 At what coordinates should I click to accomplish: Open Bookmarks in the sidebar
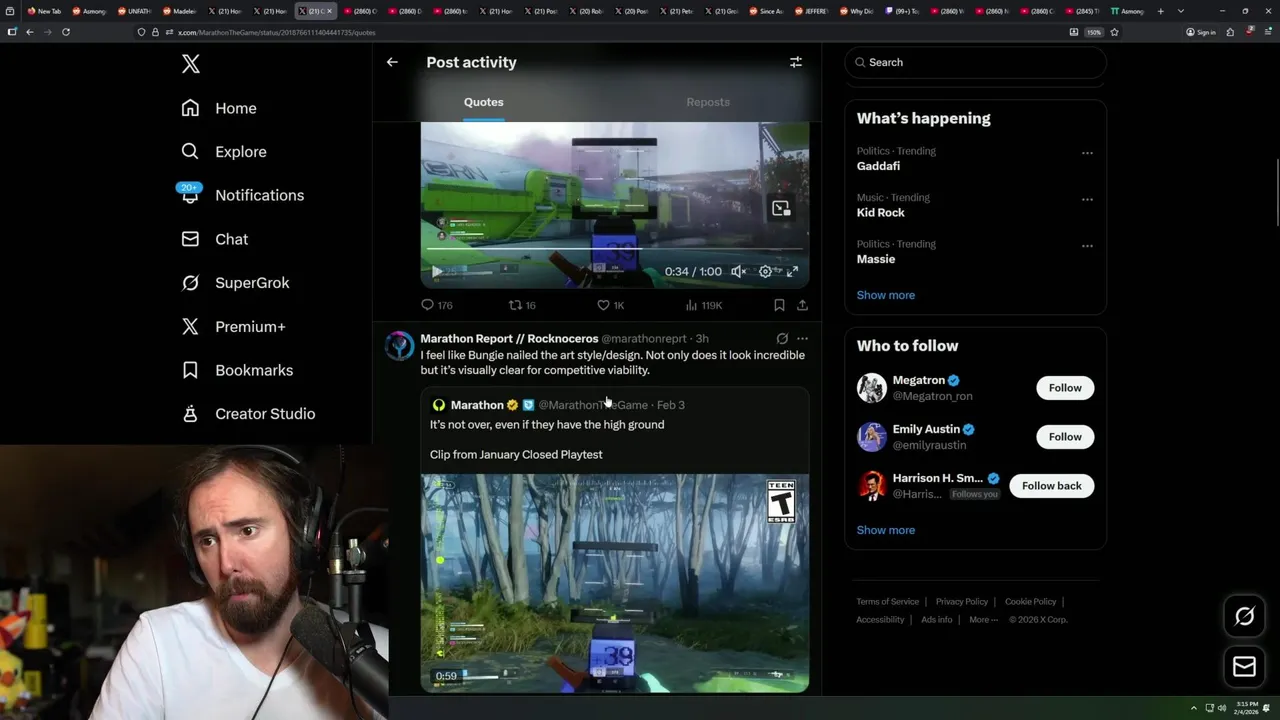(237, 370)
